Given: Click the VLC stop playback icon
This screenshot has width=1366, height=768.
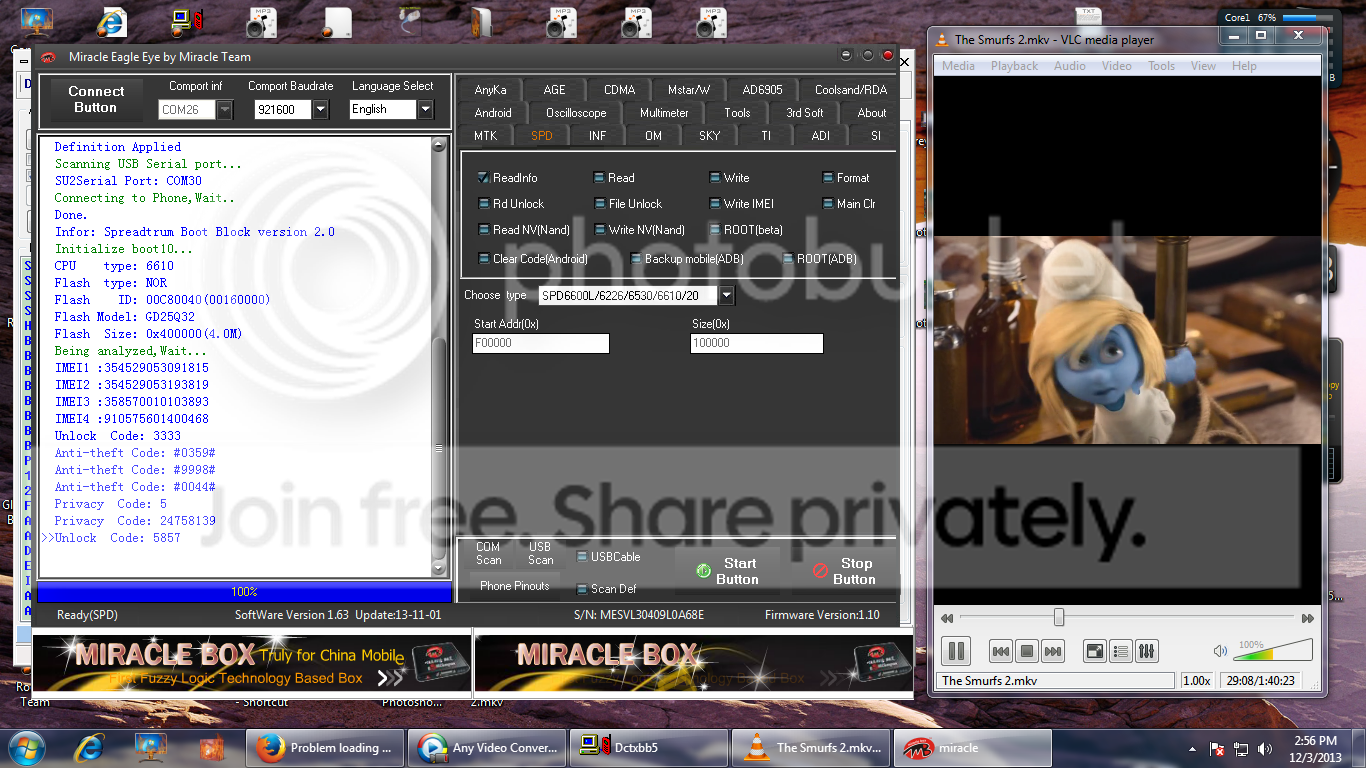Looking at the screenshot, I should [x=1026, y=652].
